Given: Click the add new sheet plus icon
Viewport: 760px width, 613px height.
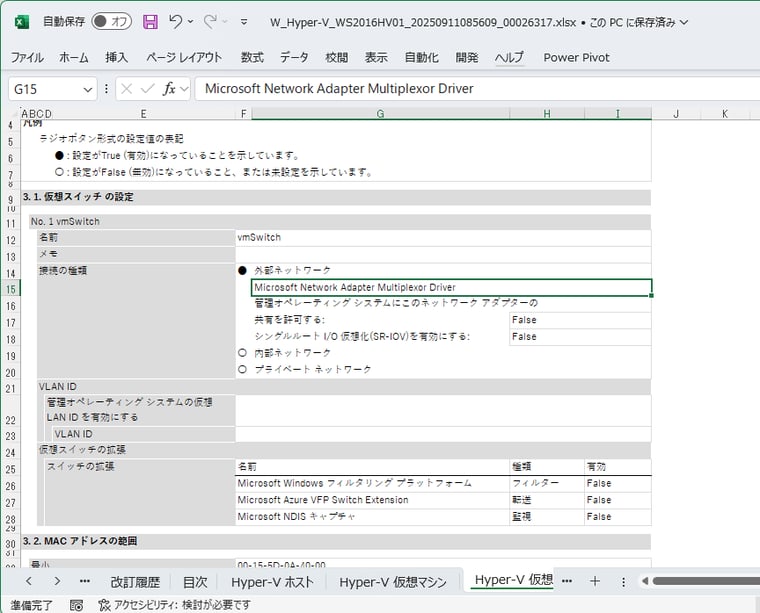Looking at the screenshot, I should click(x=595, y=581).
